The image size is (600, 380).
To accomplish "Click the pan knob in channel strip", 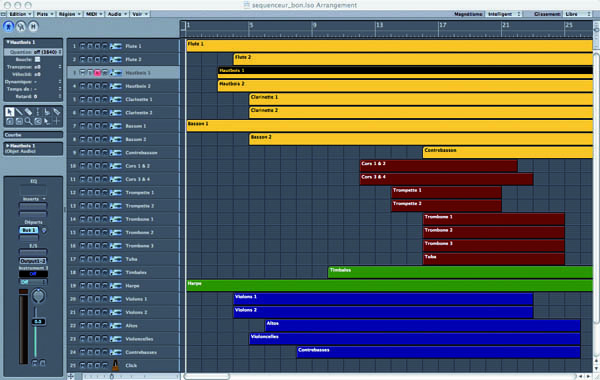I will point(38,296).
